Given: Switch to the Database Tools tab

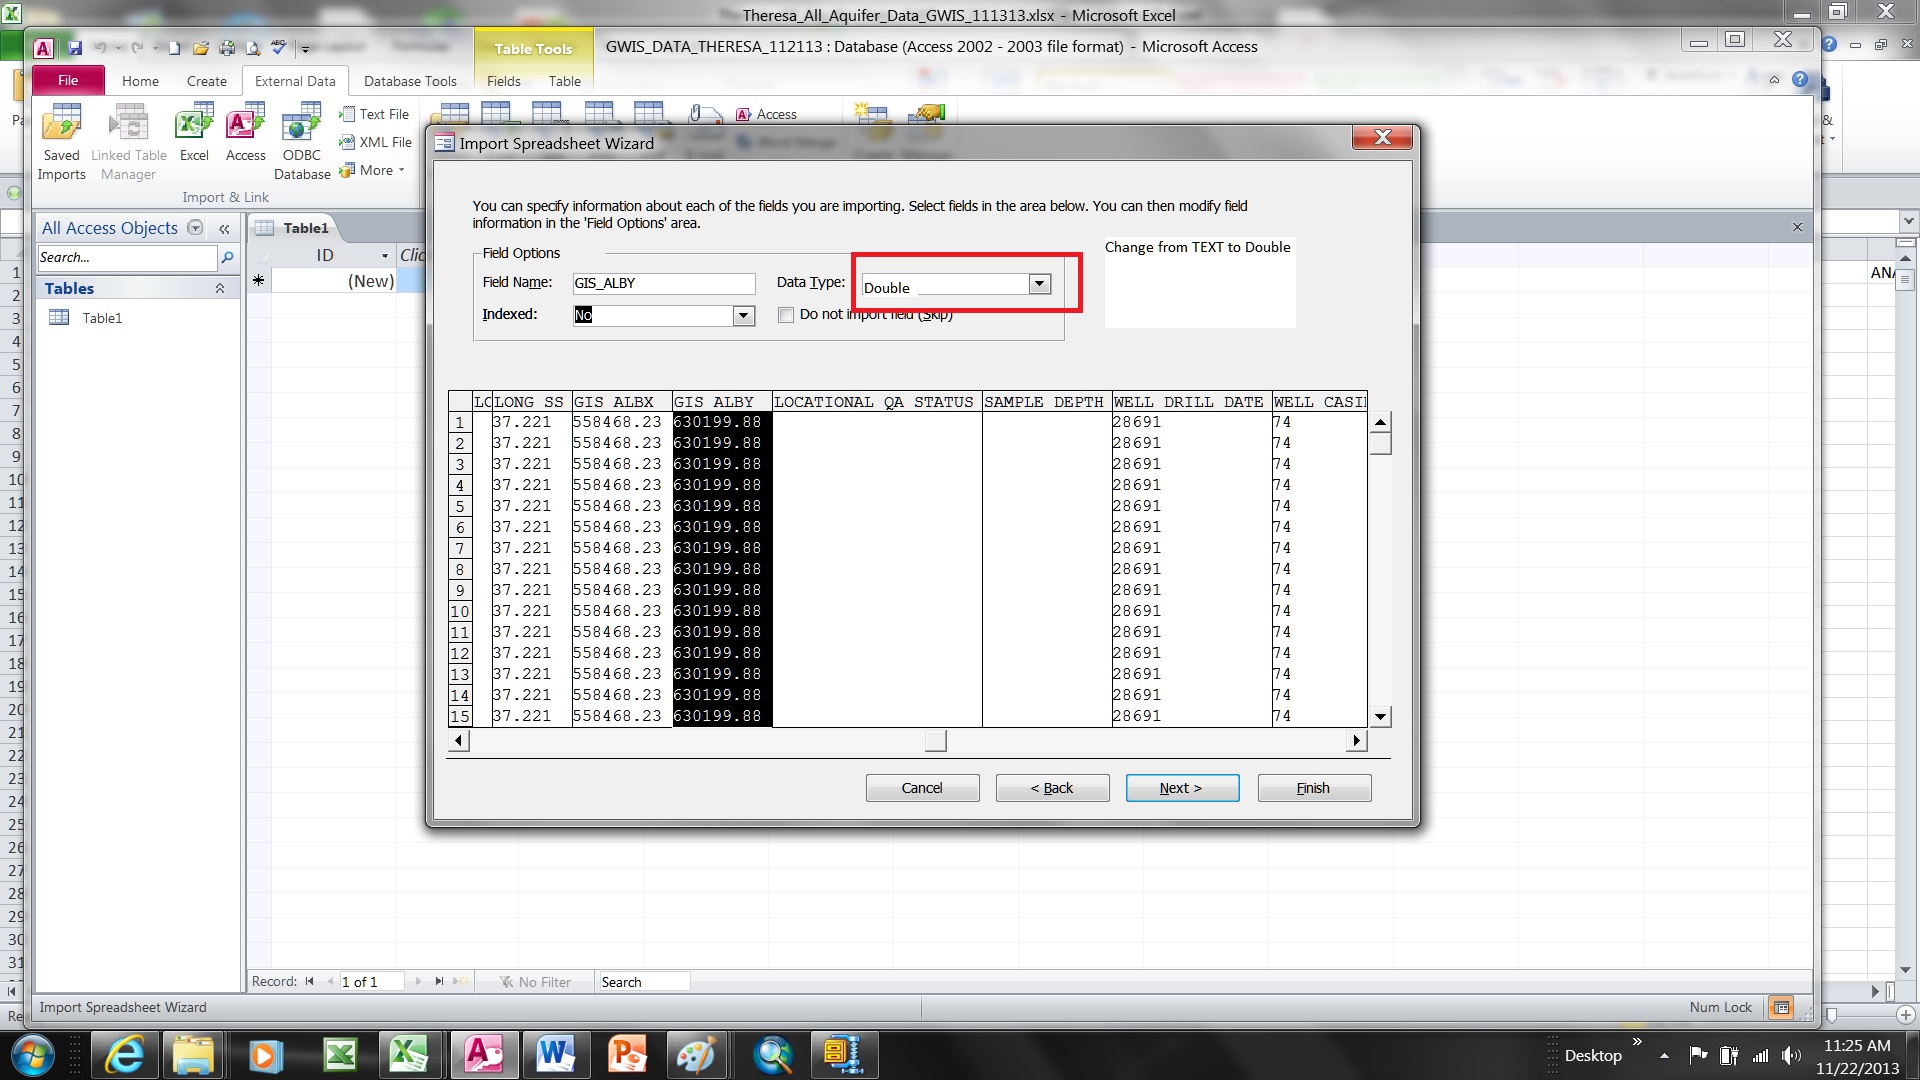Looking at the screenshot, I should coord(410,81).
